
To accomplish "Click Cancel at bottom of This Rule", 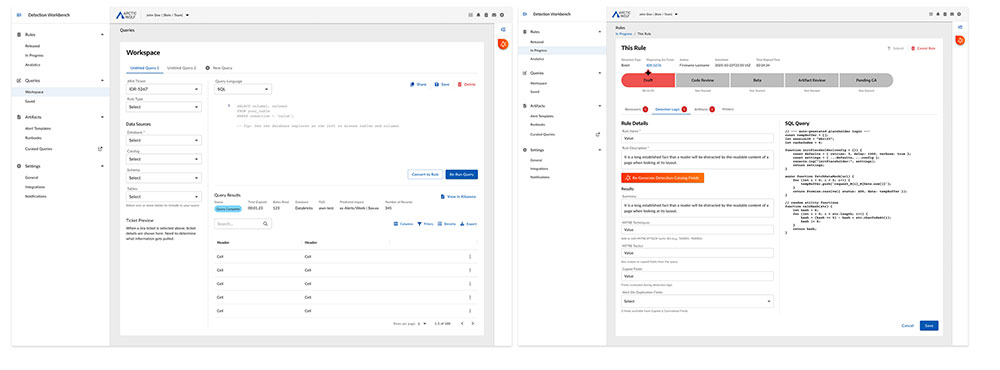I will [908, 325].
